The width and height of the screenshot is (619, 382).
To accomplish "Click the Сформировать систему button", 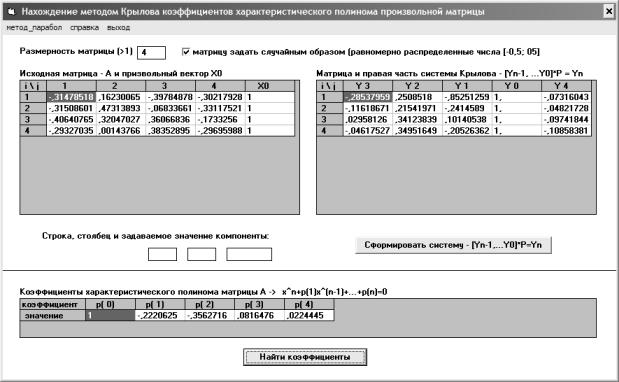I will click(453, 245).
